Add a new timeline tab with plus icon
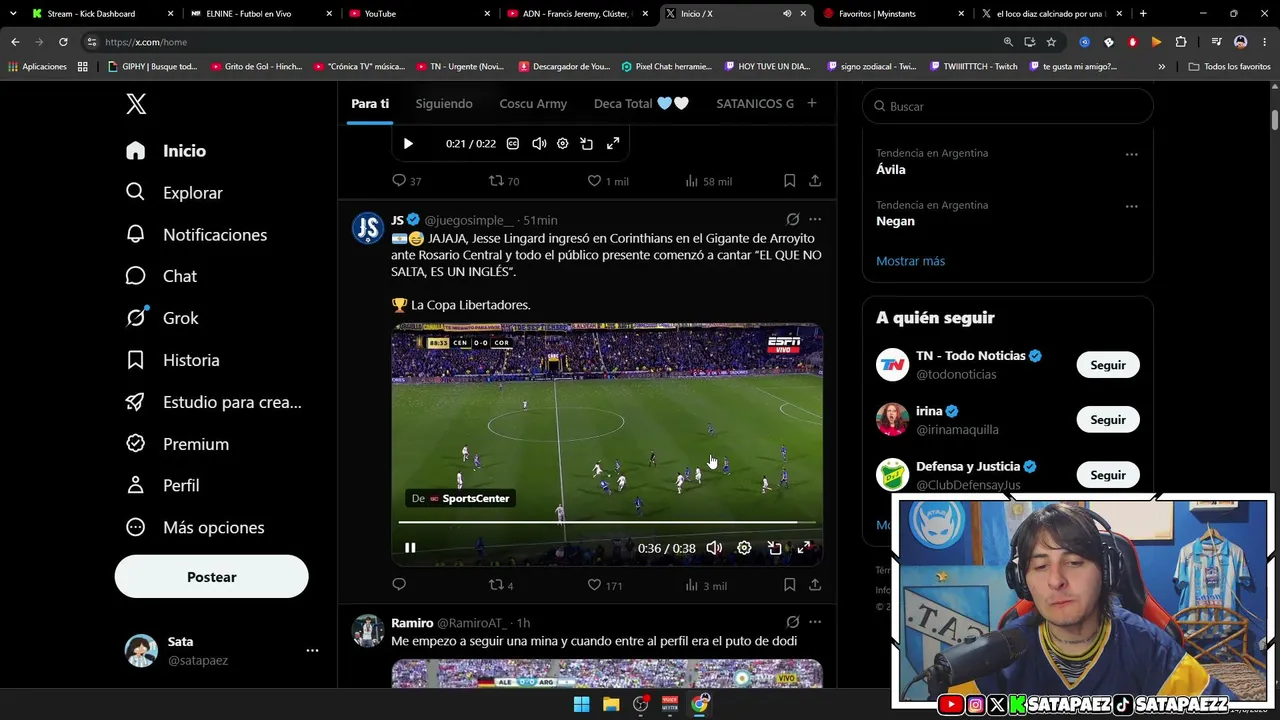 [x=812, y=103]
